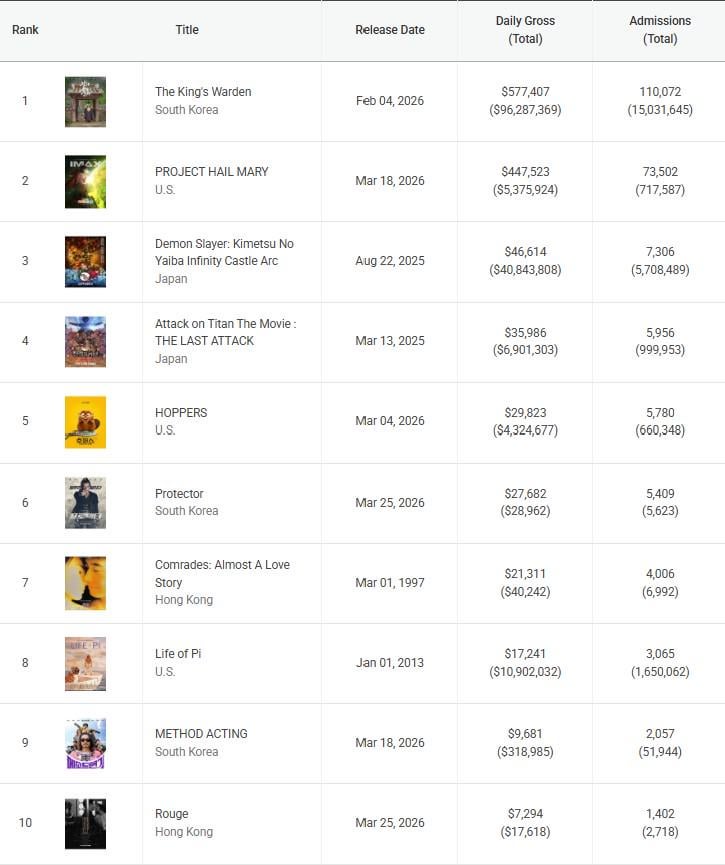Select the Demon Slayer poster thumbnail
The width and height of the screenshot is (725, 865).
[85, 262]
